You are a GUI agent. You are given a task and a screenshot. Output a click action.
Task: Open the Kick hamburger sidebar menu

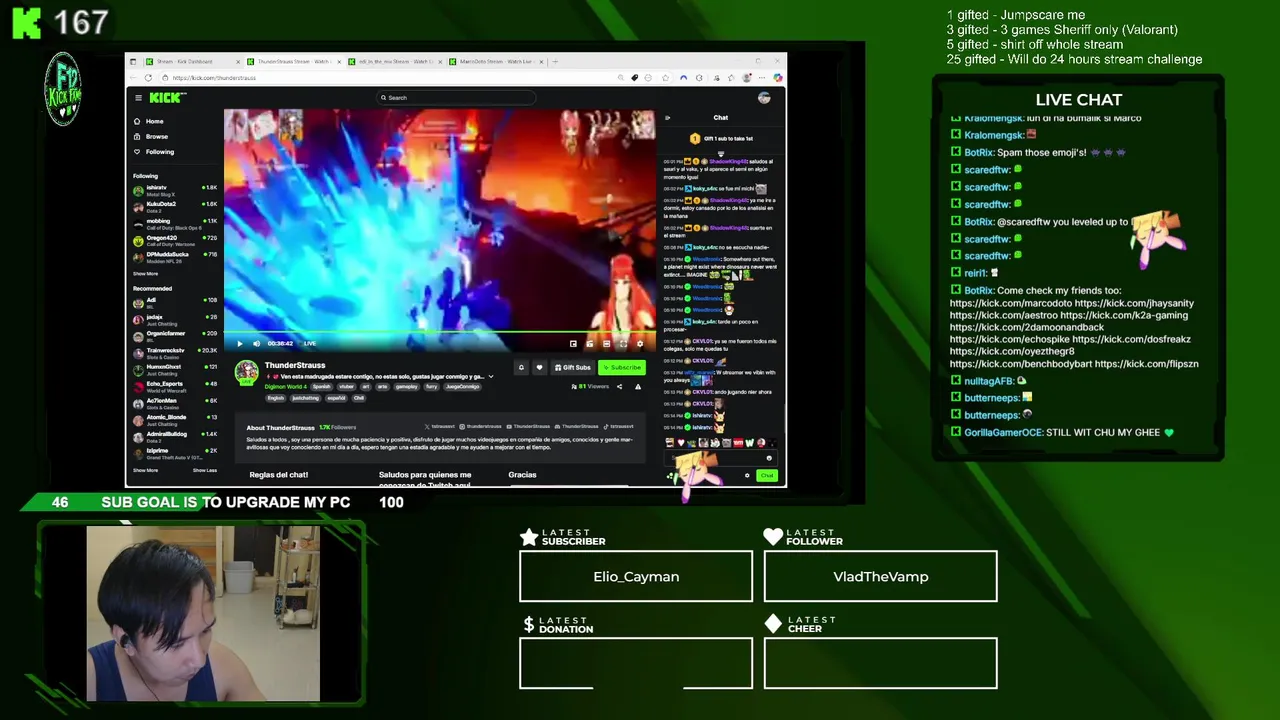click(138, 97)
